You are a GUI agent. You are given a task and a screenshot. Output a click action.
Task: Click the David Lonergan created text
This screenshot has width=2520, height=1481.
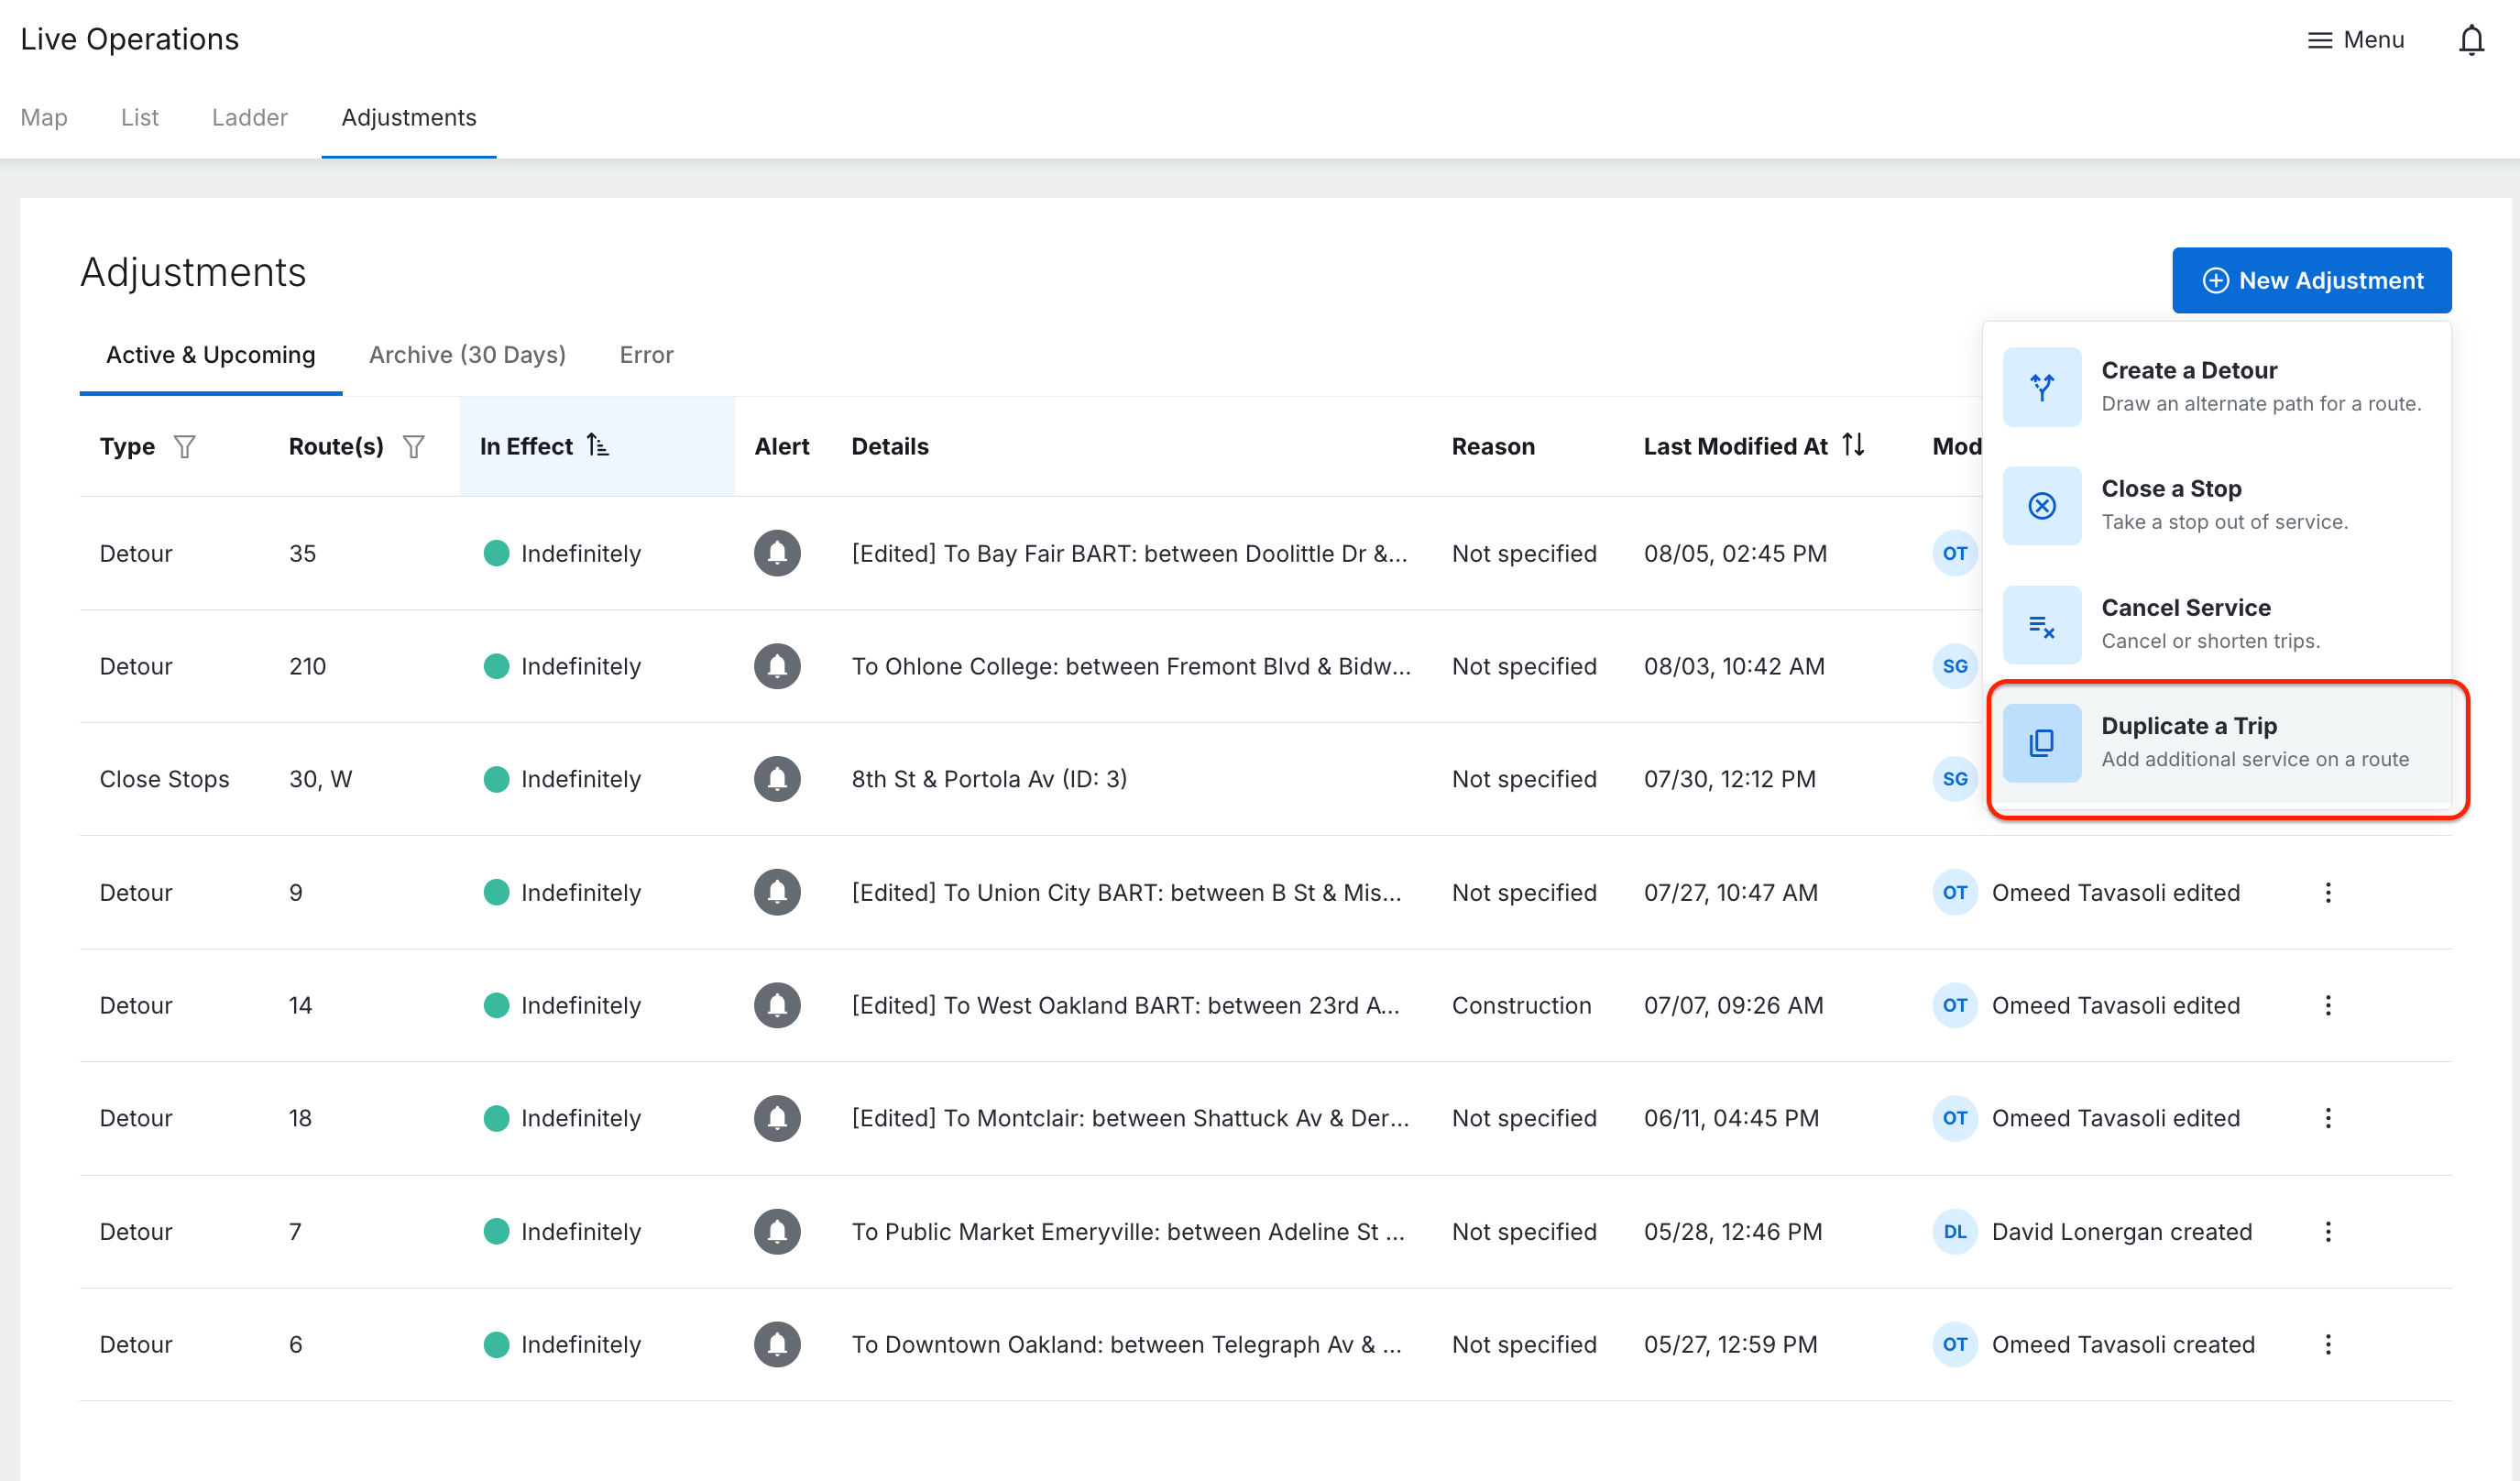click(2122, 1231)
